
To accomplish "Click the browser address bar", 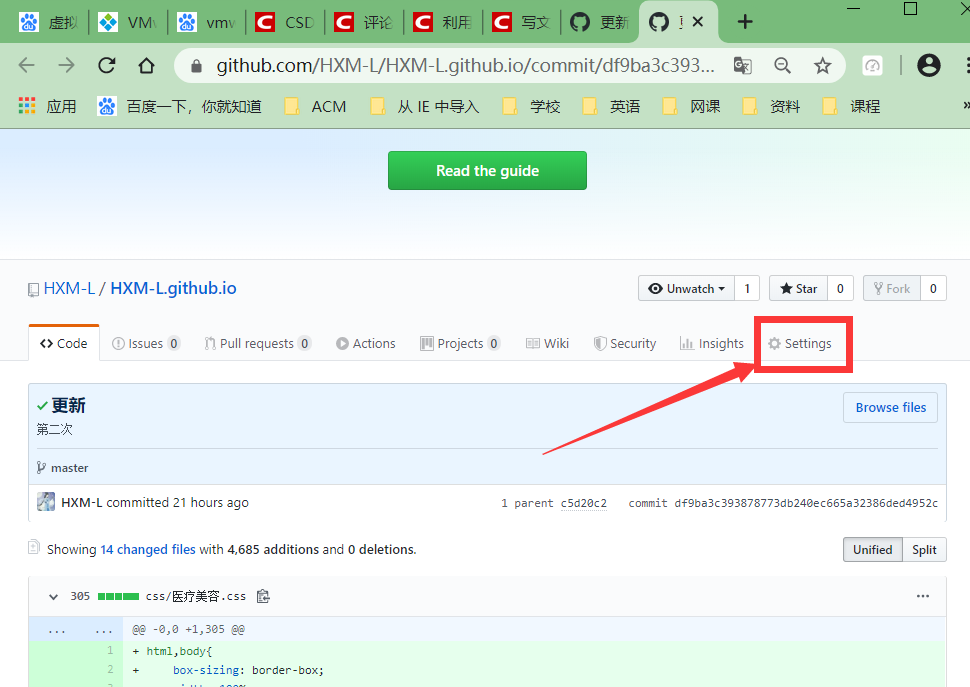I will pos(465,65).
